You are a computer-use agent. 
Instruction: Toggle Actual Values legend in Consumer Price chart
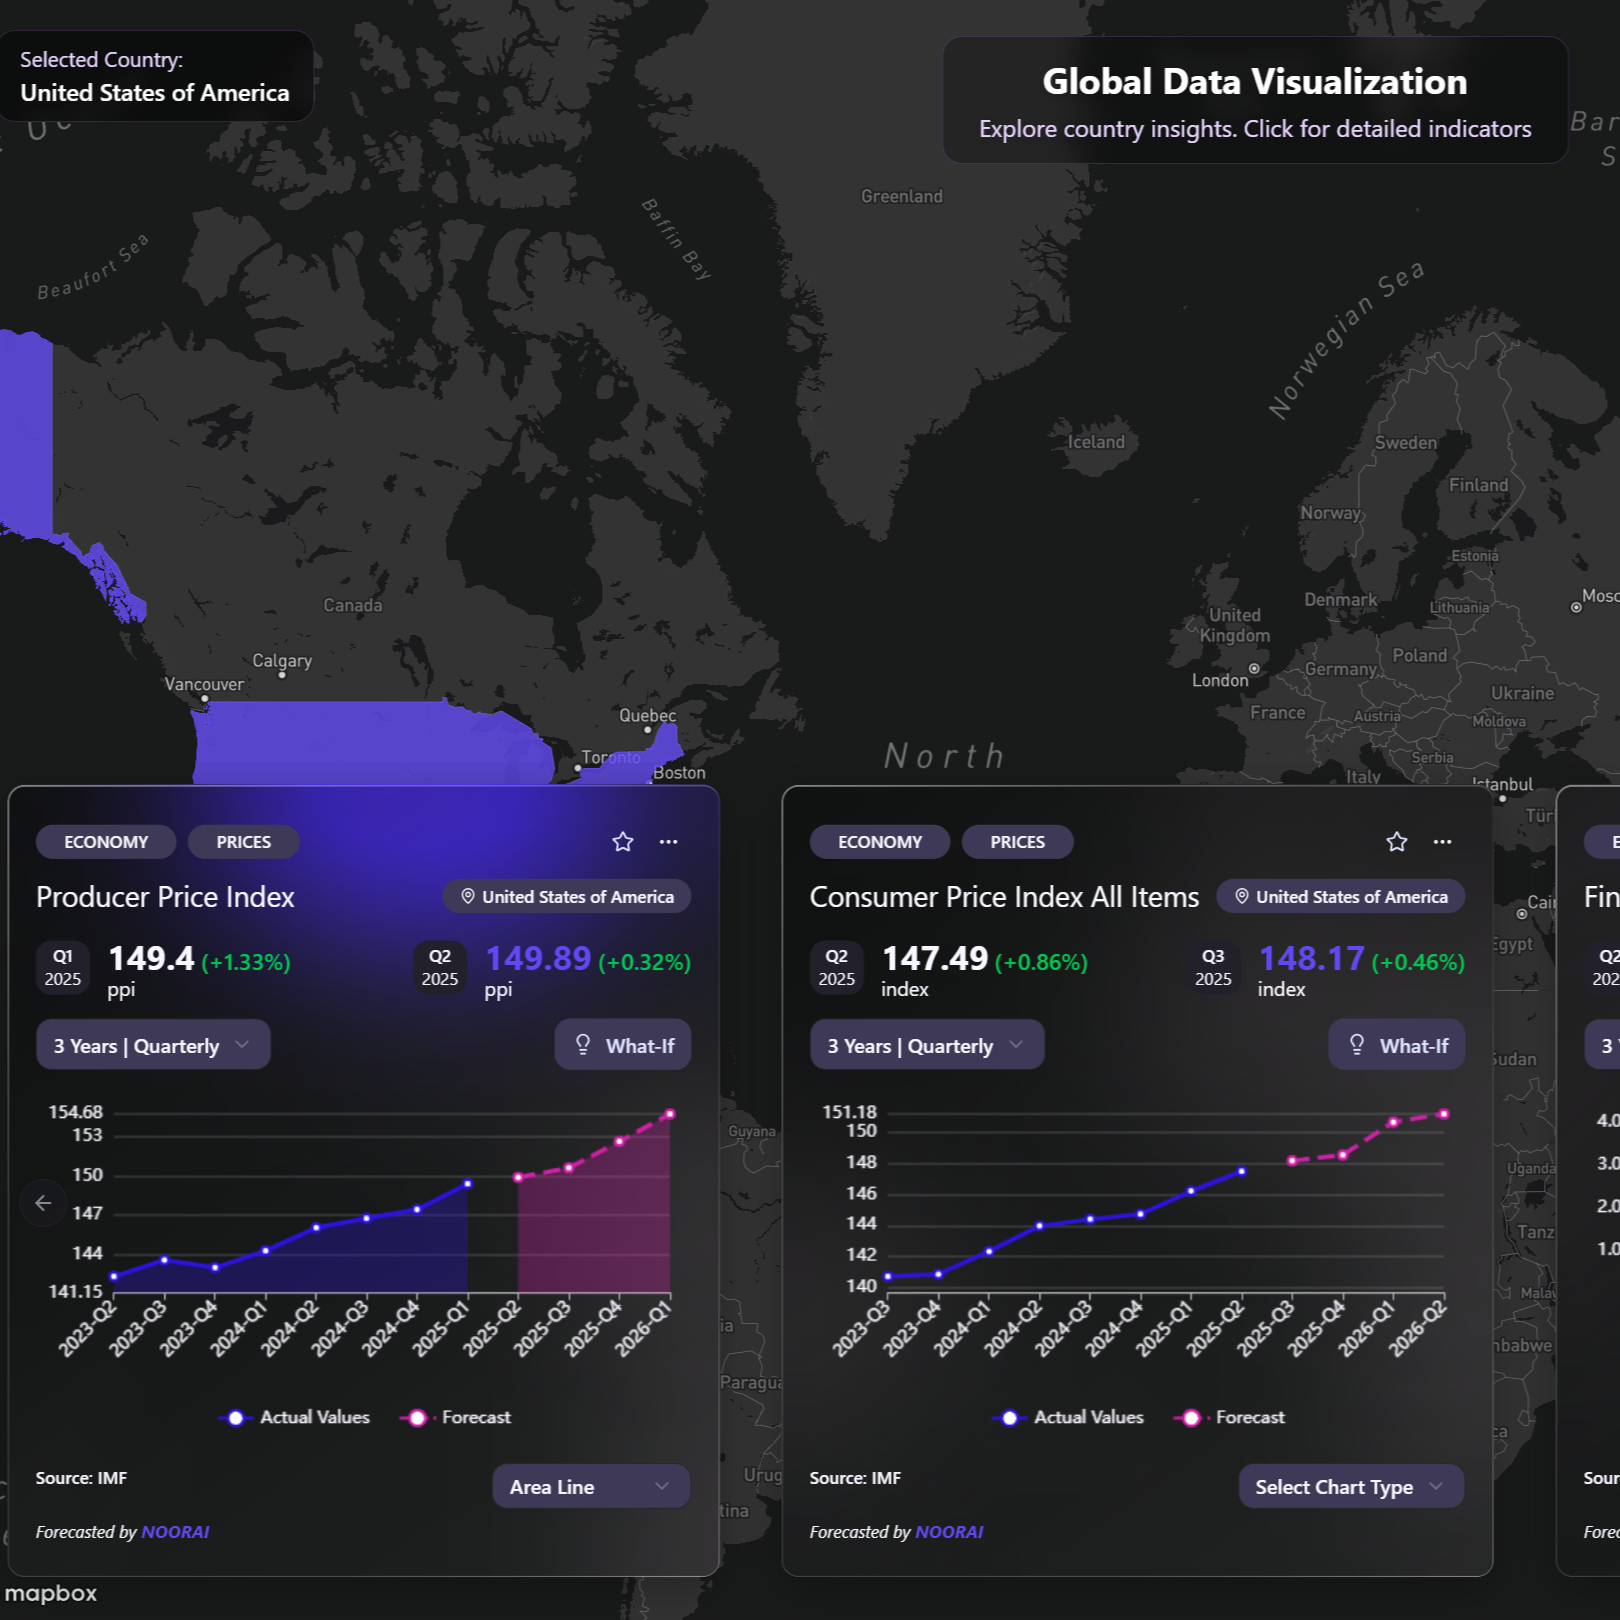(x=1069, y=1417)
